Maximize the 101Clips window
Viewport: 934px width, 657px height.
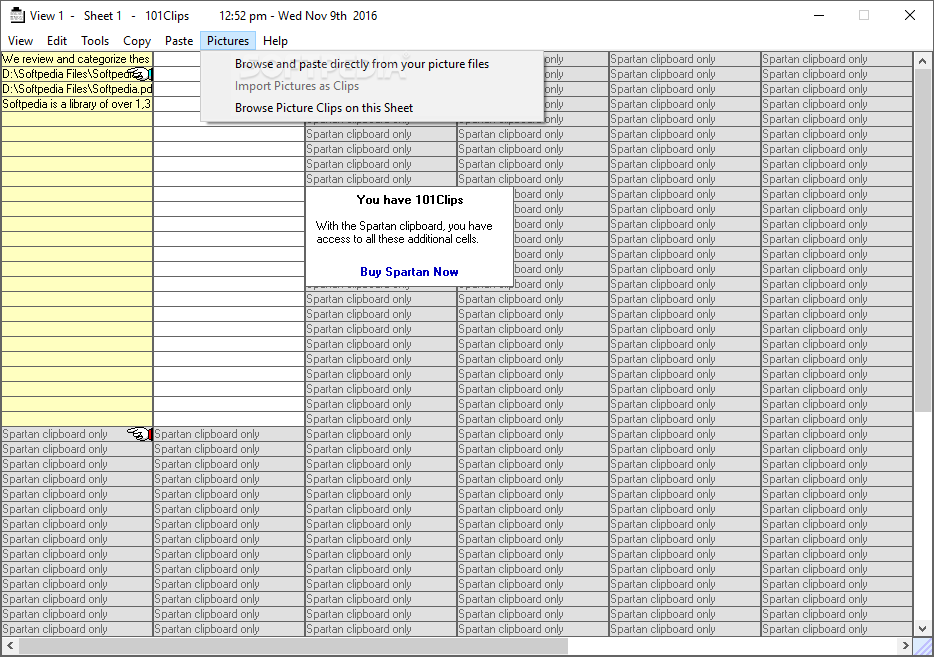point(864,15)
